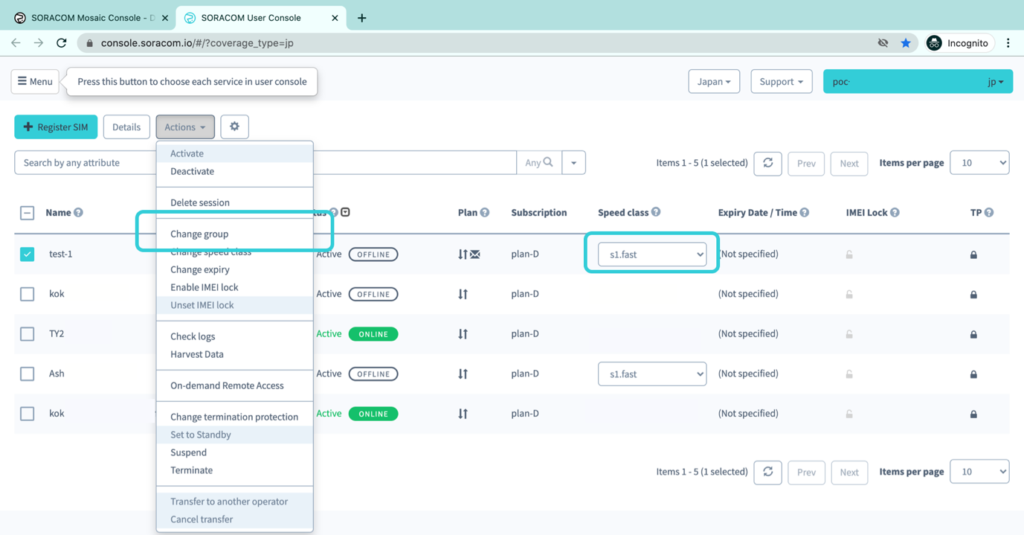Open Ash row speed class dropdown
1024x535 pixels.
(x=652, y=374)
